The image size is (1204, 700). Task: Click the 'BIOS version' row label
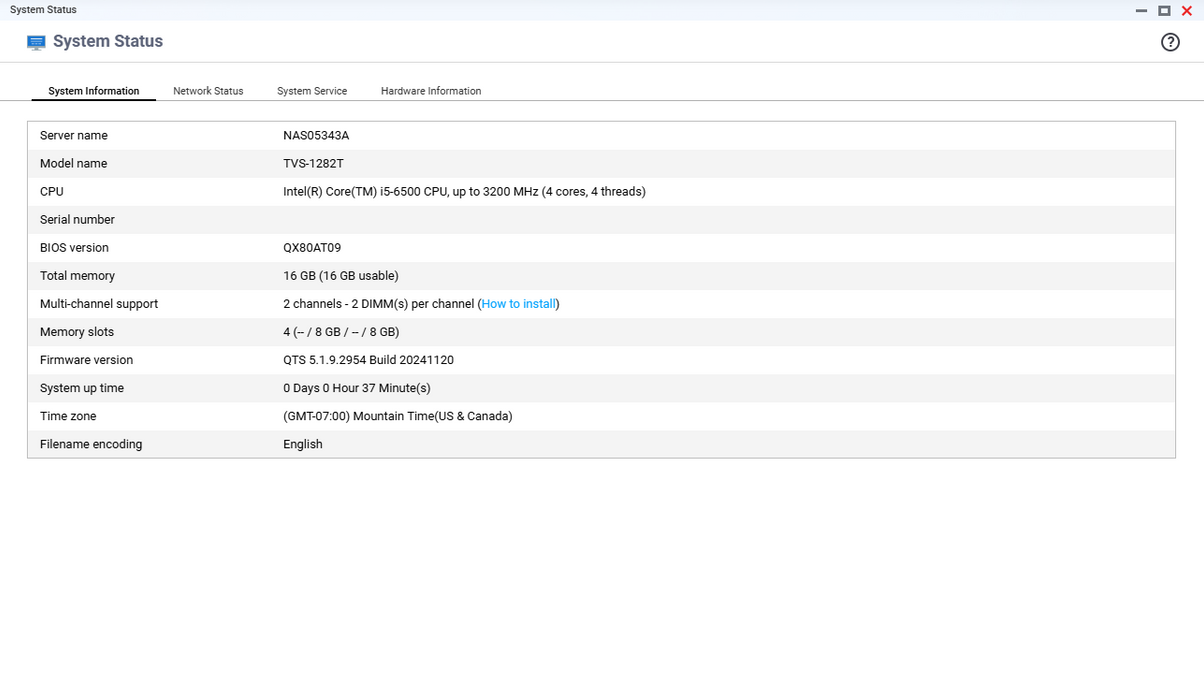coord(74,248)
